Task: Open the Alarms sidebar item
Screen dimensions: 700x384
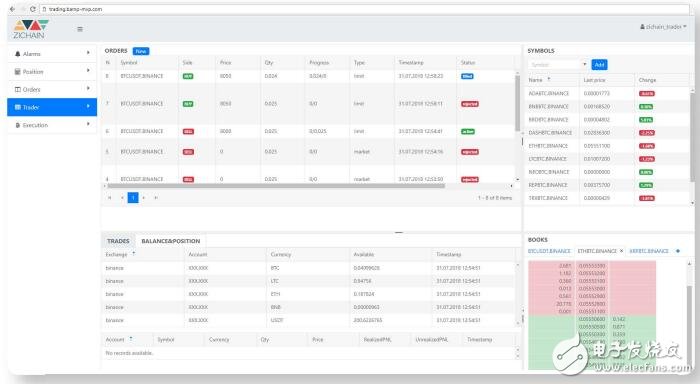Action: click(52, 54)
